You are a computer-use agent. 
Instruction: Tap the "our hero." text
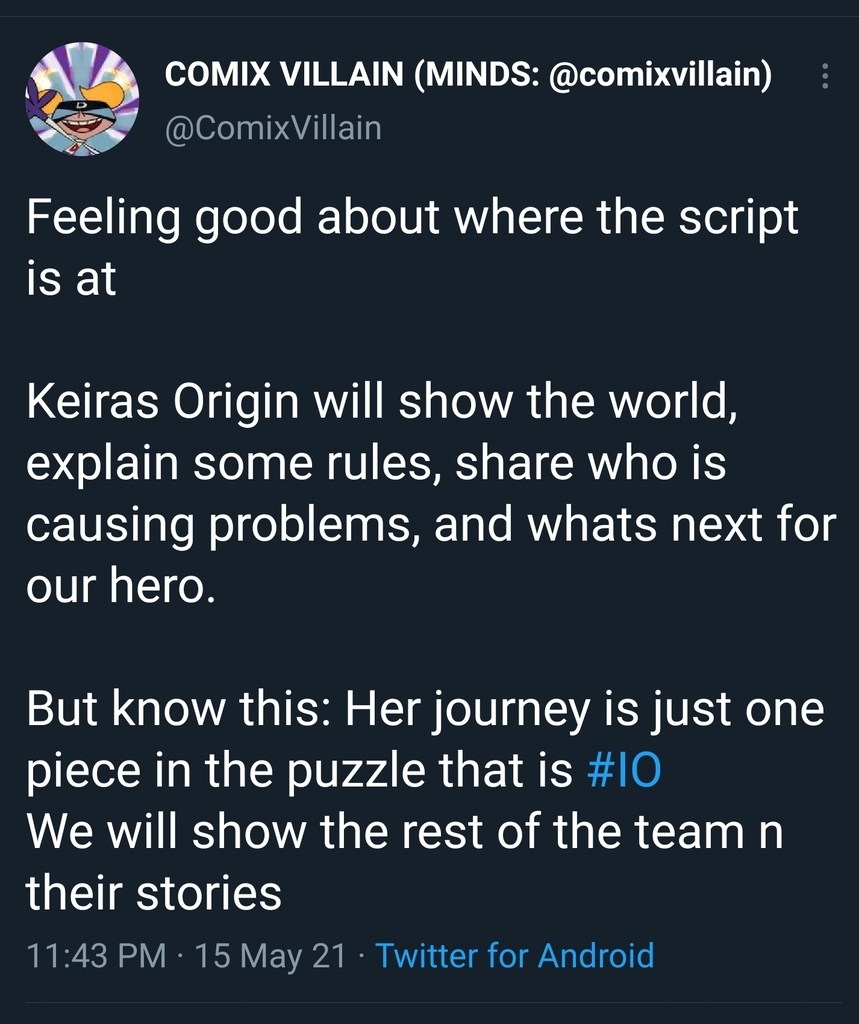pos(120,587)
